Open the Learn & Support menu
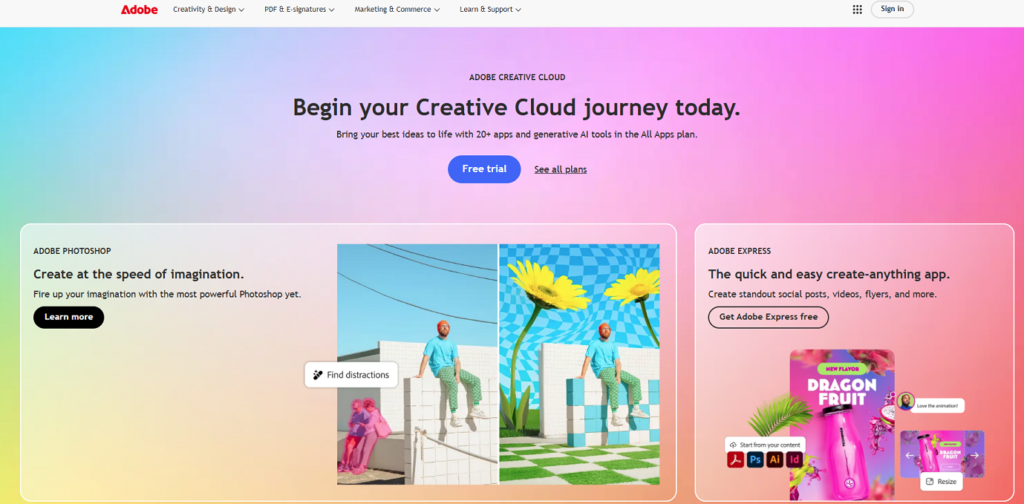The height and width of the screenshot is (504, 1024). (x=490, y=10)
